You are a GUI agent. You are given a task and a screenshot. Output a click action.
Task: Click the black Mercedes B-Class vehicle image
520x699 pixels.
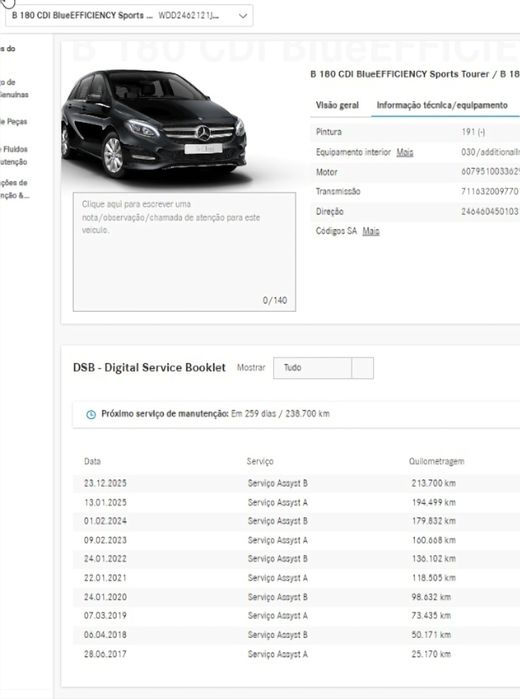[154, 125]
